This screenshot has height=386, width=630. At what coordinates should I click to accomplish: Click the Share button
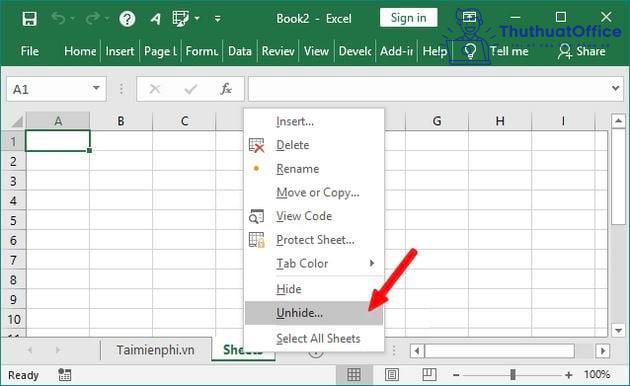(581, 51)
